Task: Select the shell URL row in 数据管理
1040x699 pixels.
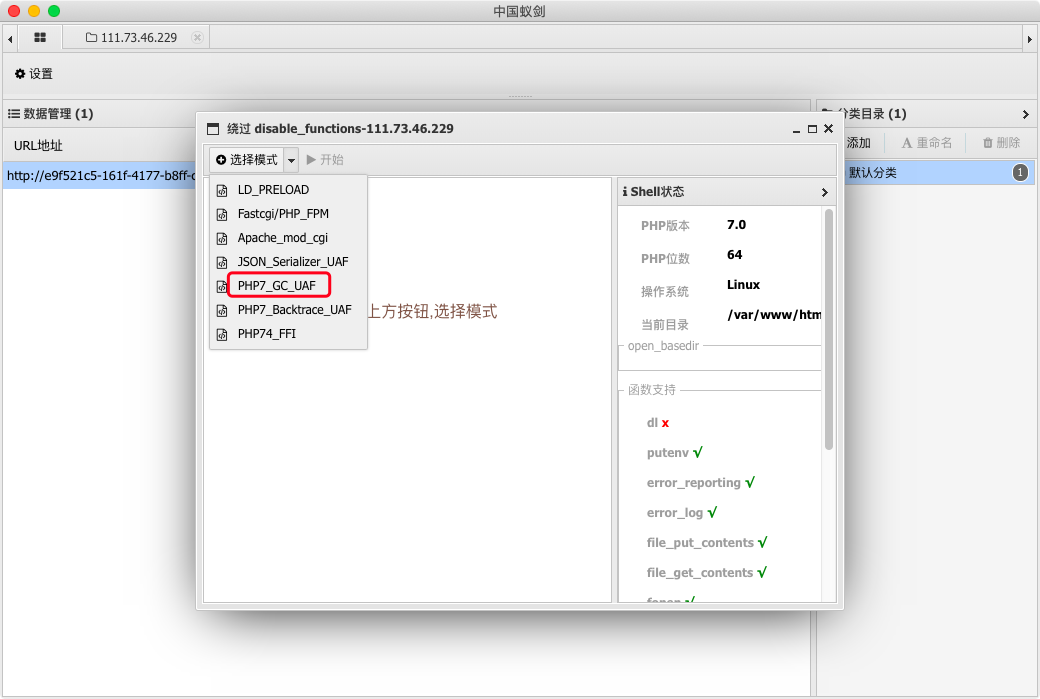Action: pos(99,176)
